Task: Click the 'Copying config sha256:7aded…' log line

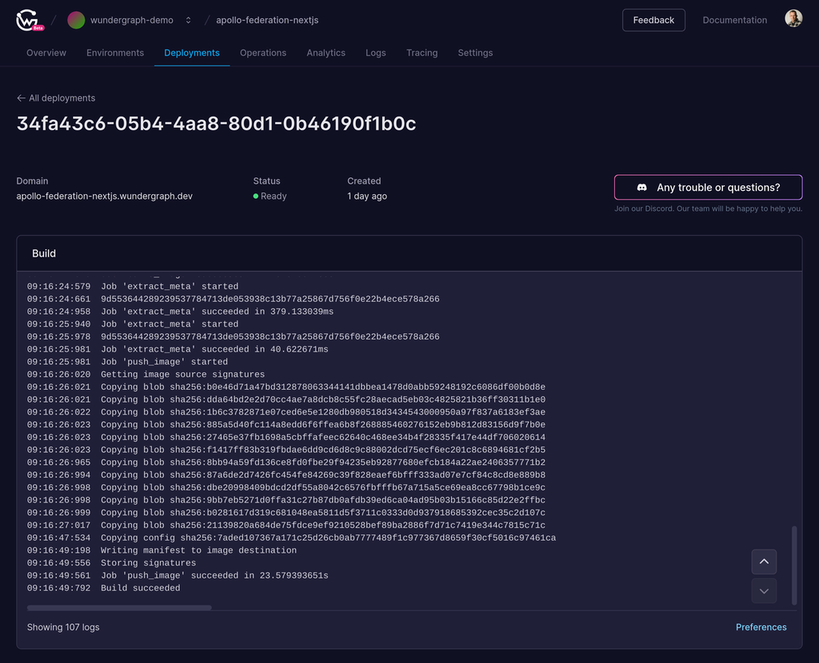Action: click(x=291, y=538)
